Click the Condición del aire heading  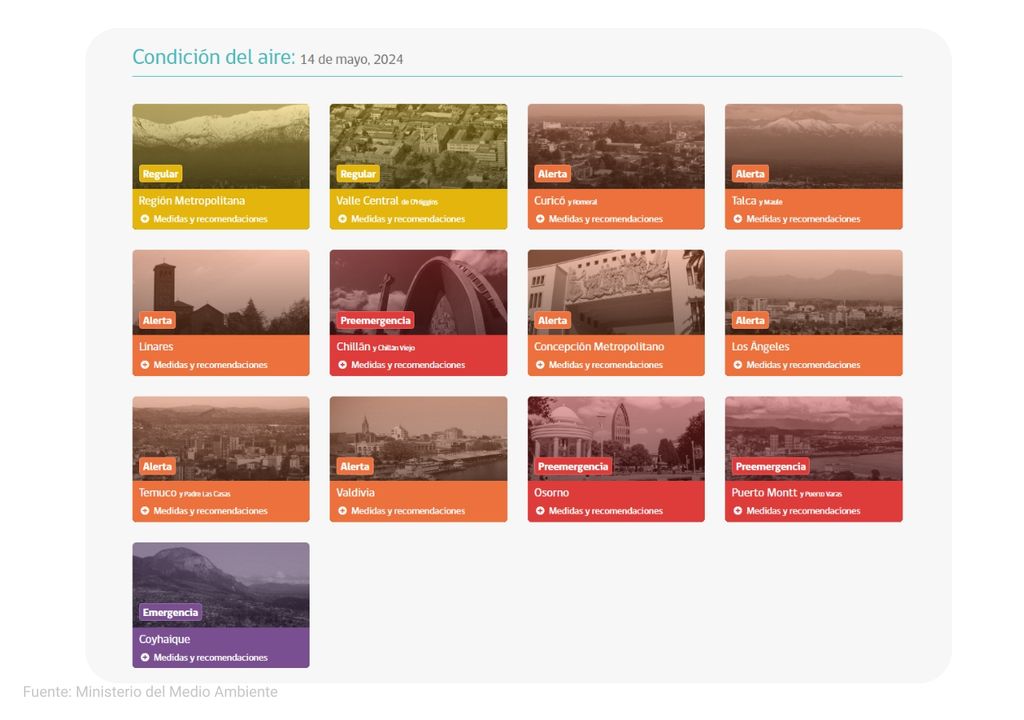(214, 58)
